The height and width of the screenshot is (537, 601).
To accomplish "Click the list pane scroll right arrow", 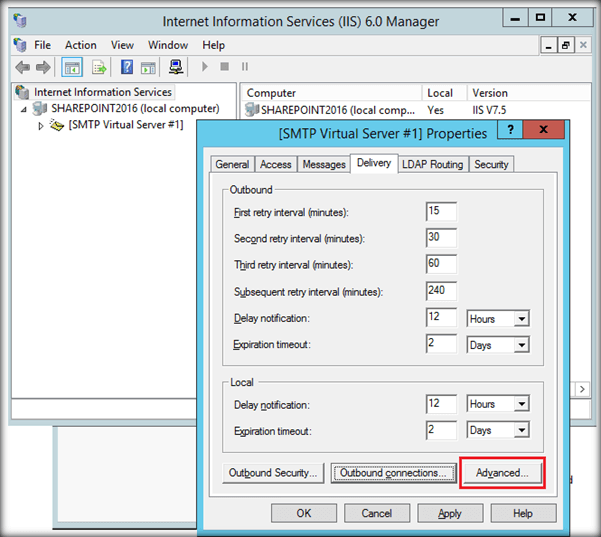I will tap(583, 389).
